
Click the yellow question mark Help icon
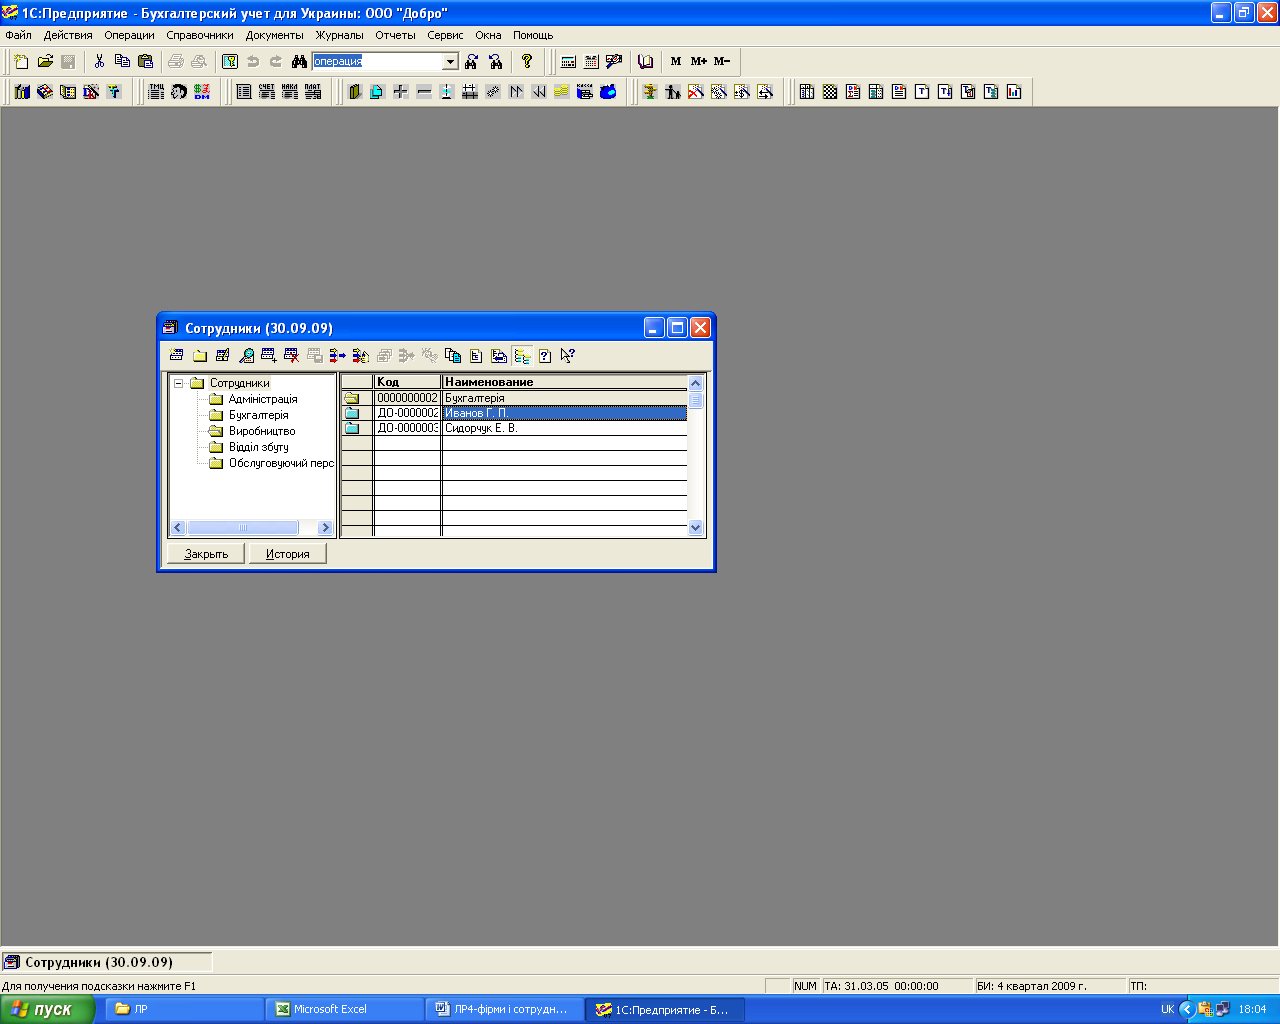527,61
